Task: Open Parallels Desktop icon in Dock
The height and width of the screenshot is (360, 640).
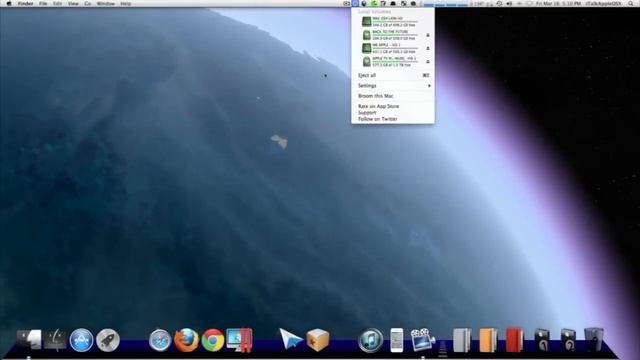Action: pos(239,340)
